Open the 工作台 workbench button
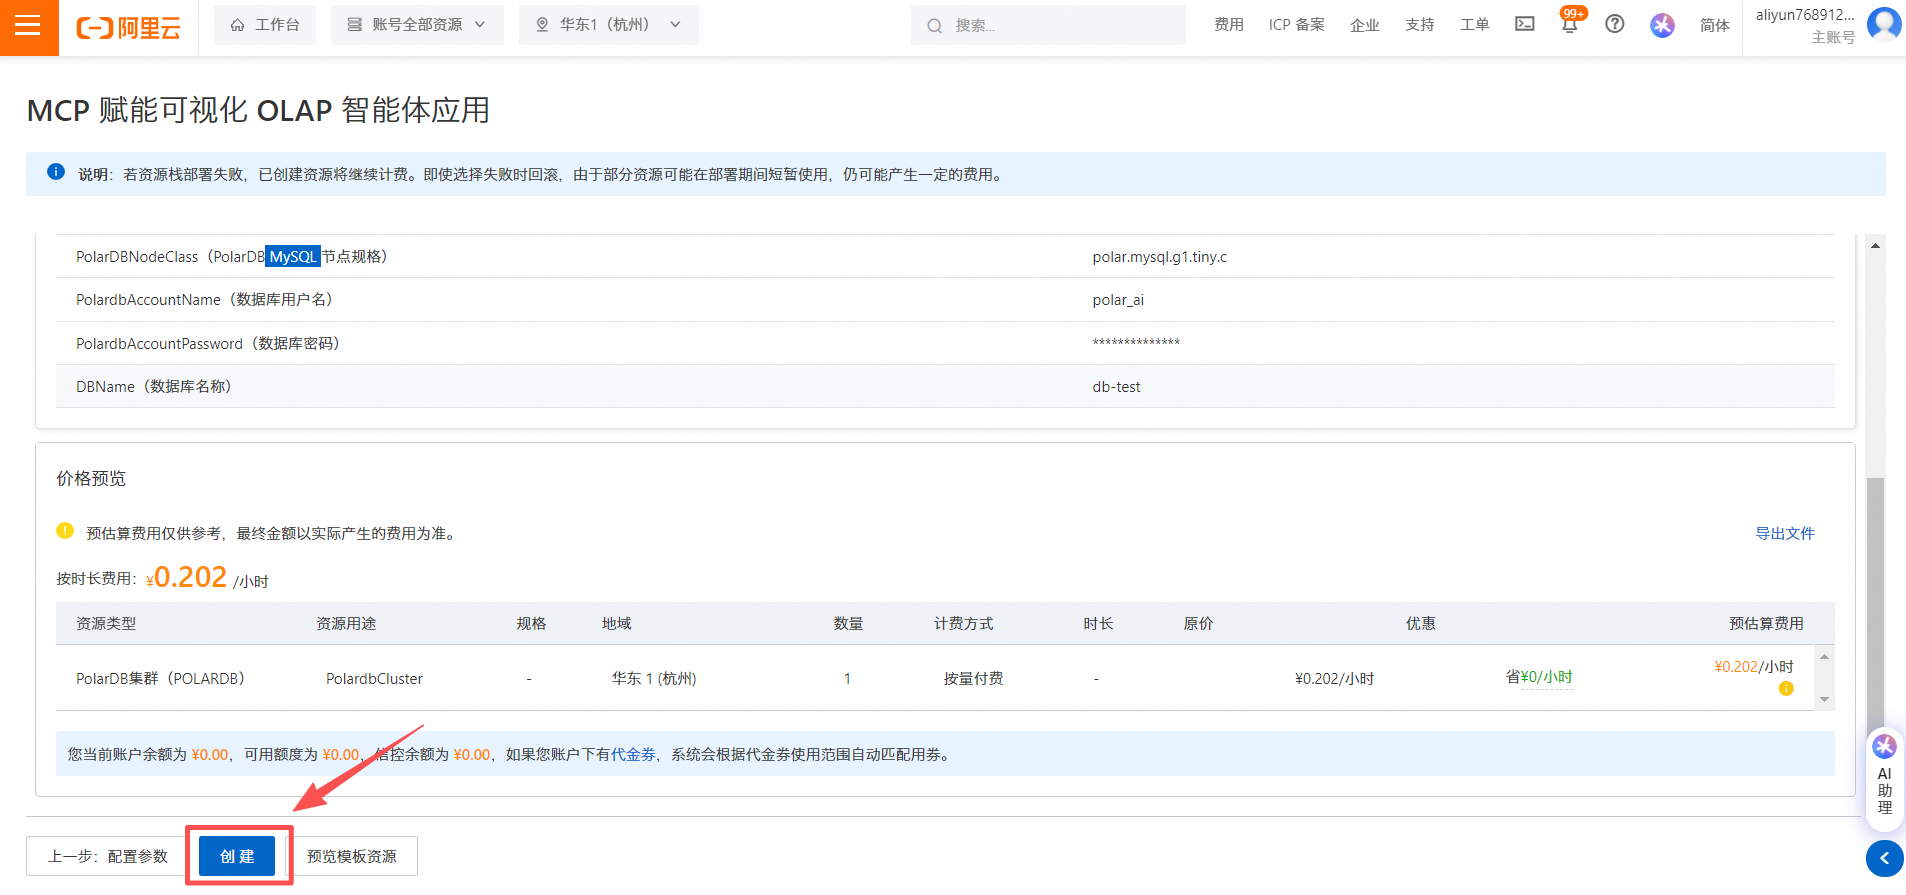 pyautogui.click(x=265, y=25)
